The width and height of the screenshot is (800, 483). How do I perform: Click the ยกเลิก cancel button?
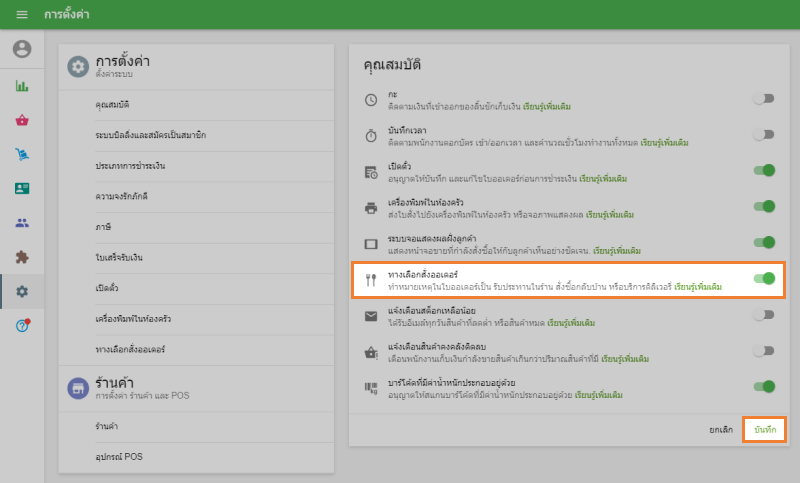tap(721, 429)
